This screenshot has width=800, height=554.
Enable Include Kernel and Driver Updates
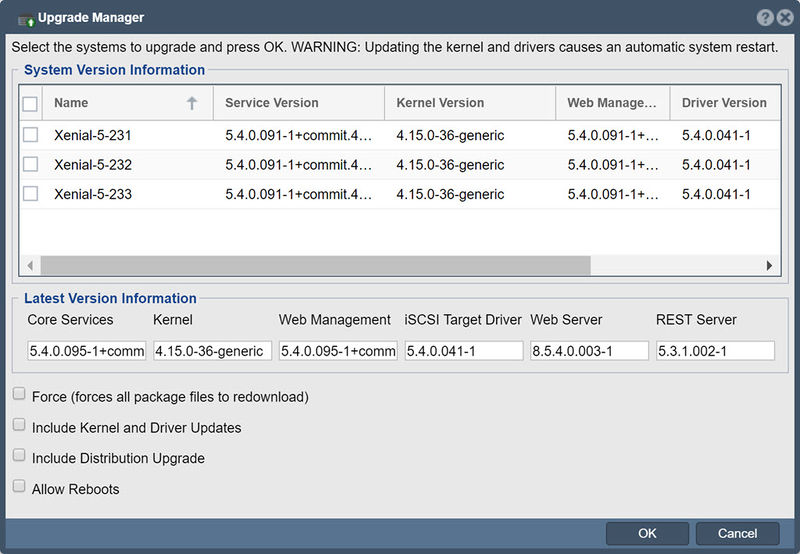click(x=19, y=424)
